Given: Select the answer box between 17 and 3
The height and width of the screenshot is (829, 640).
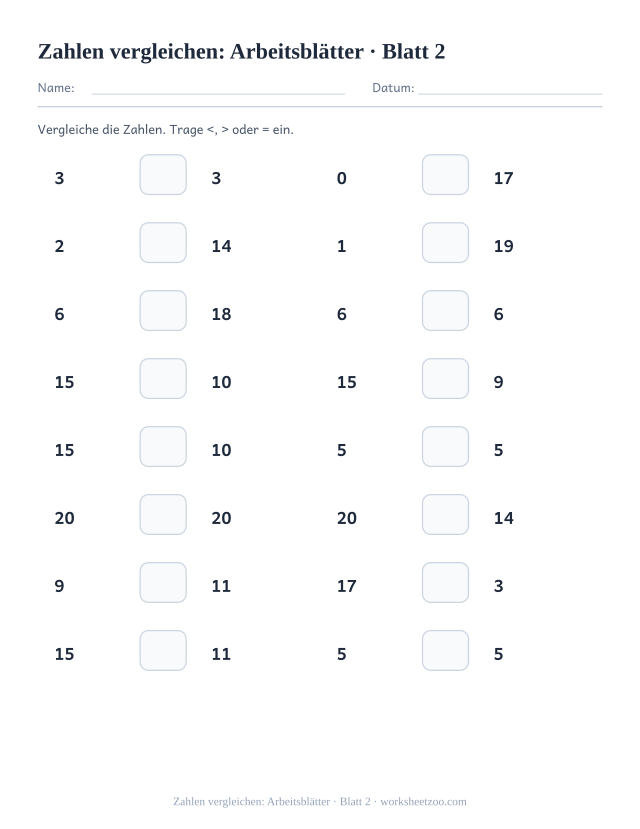Looking at the screenshot, I should 445,583.
